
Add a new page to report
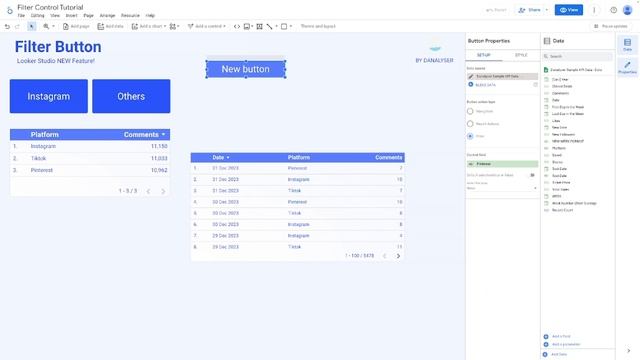coord(76,26)
